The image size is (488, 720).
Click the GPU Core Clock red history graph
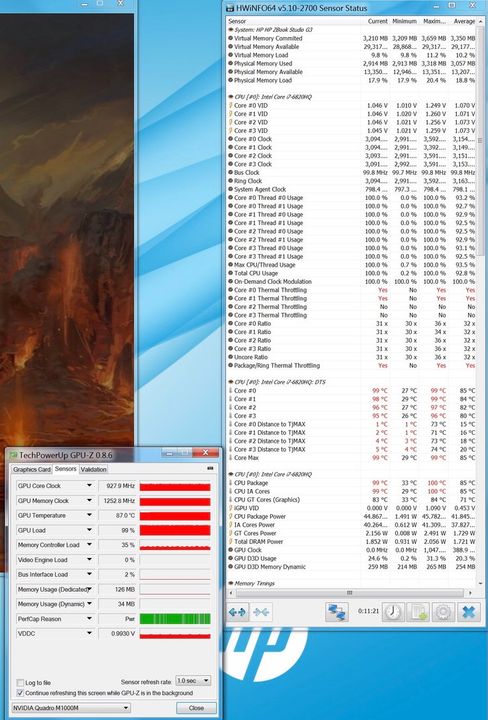click(x=175, y=486)
